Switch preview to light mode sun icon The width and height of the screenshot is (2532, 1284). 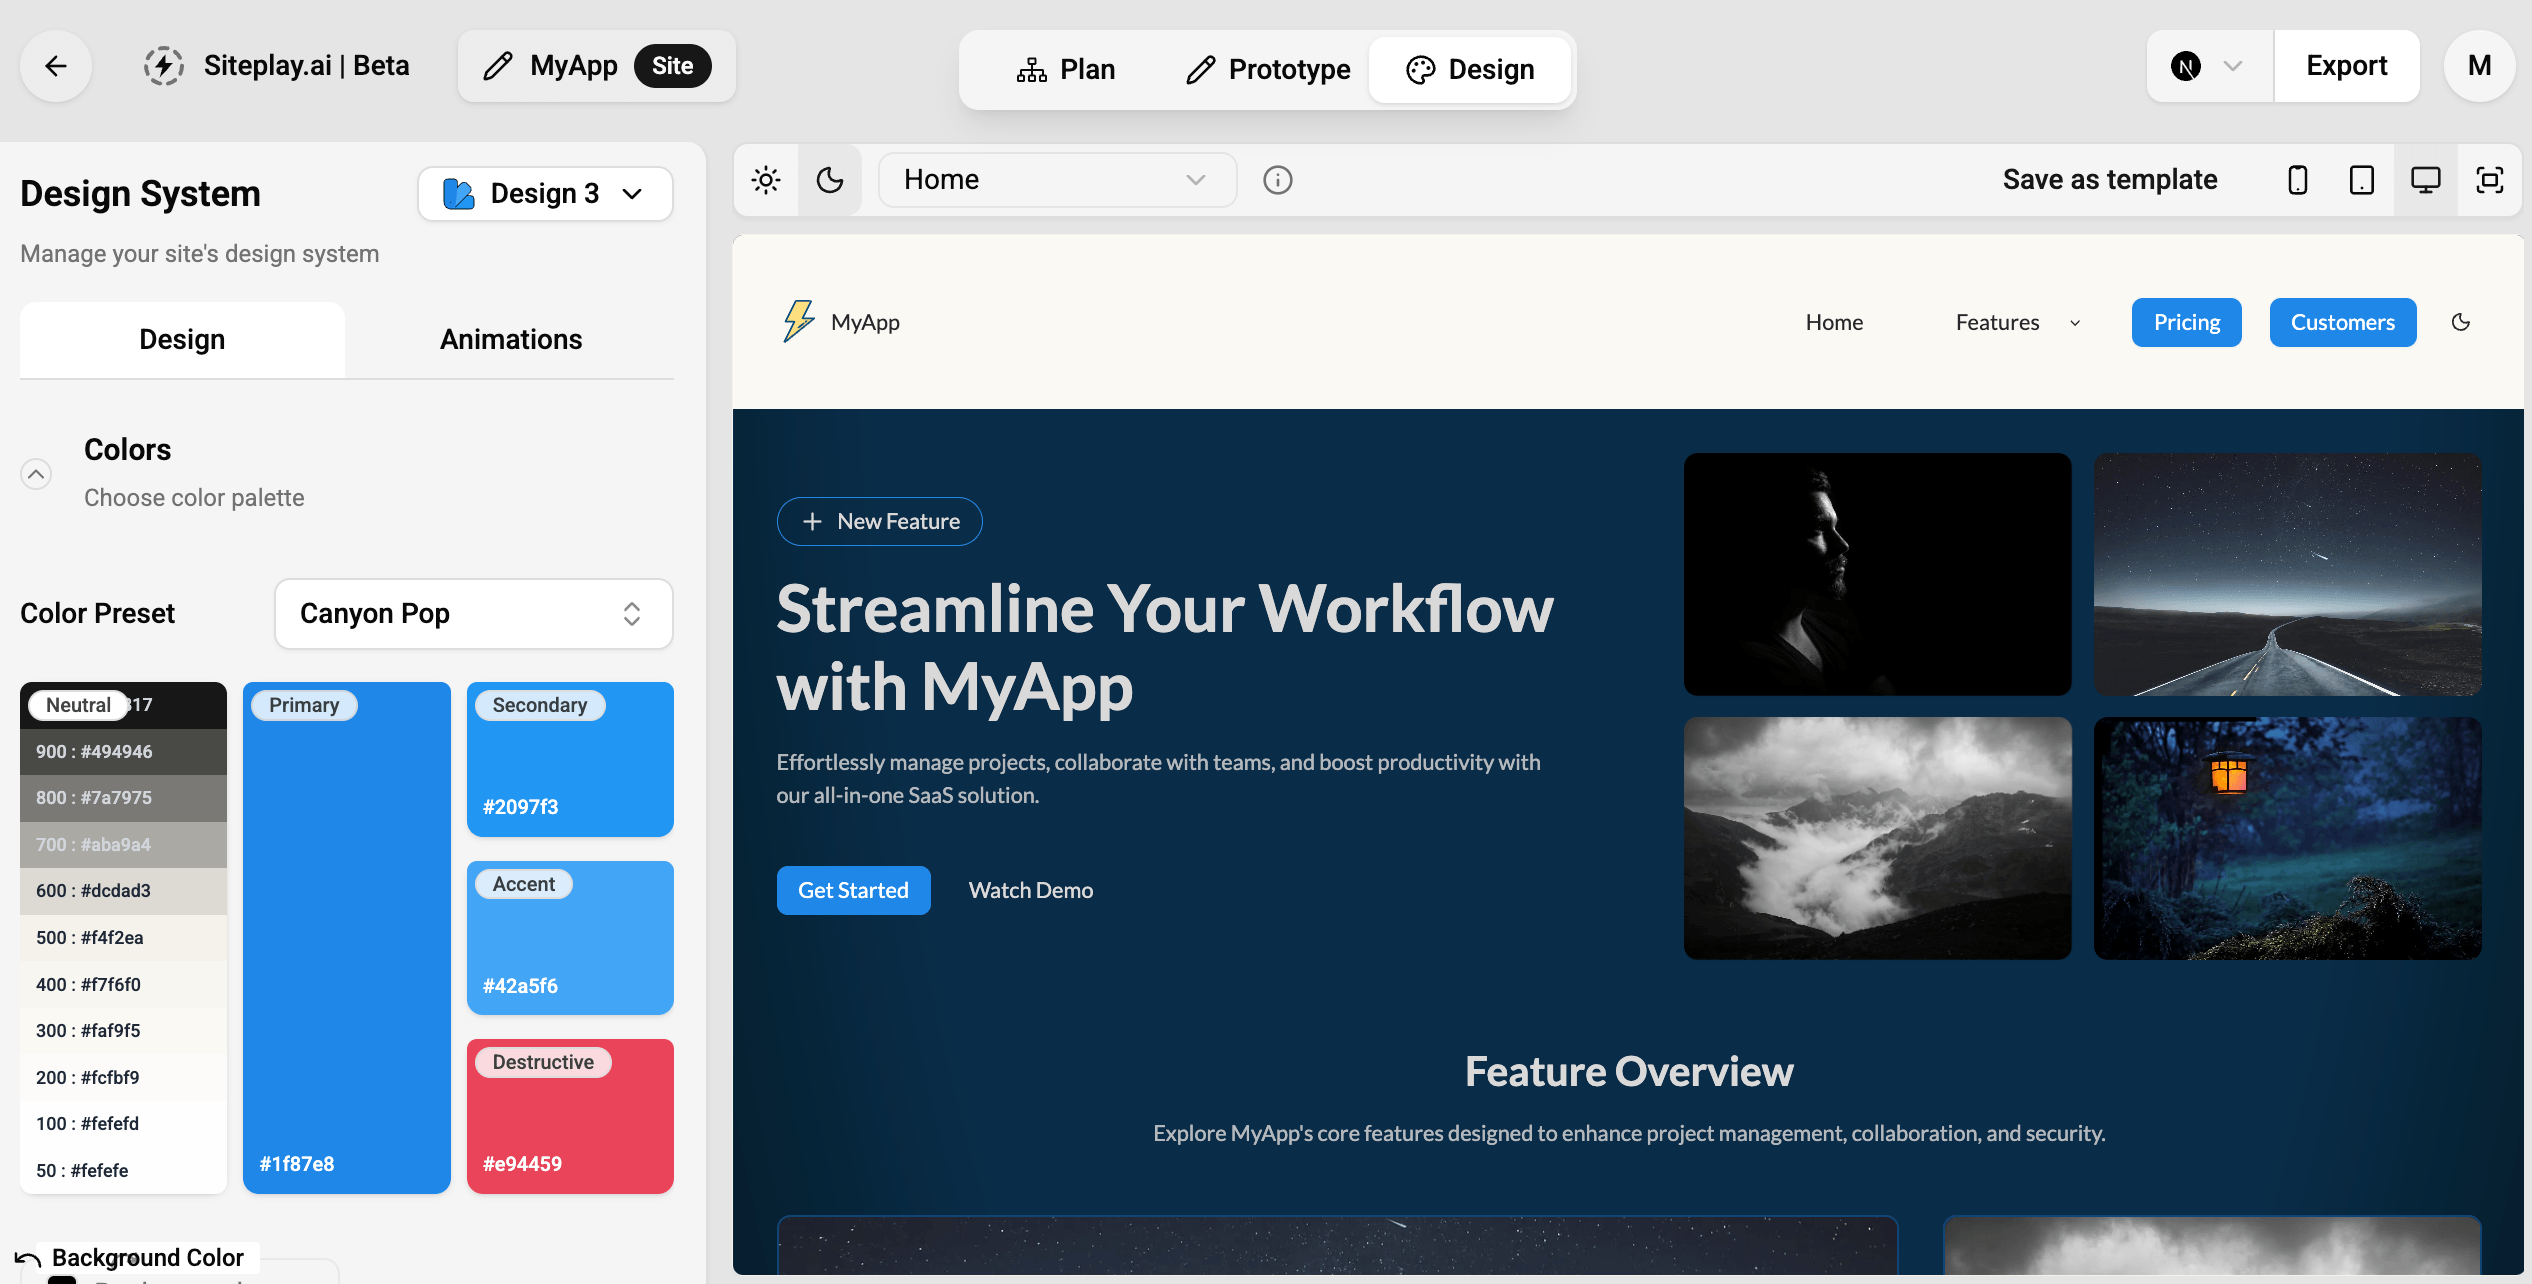[x=766, y=180]
